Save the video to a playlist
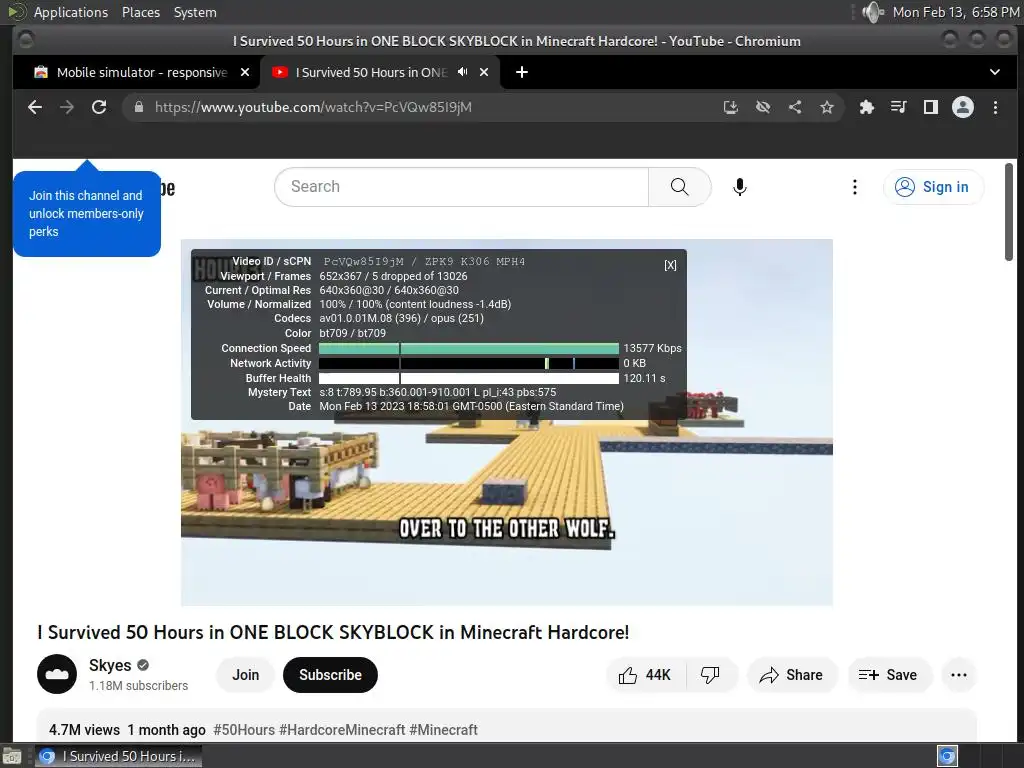 click(888, 675)
